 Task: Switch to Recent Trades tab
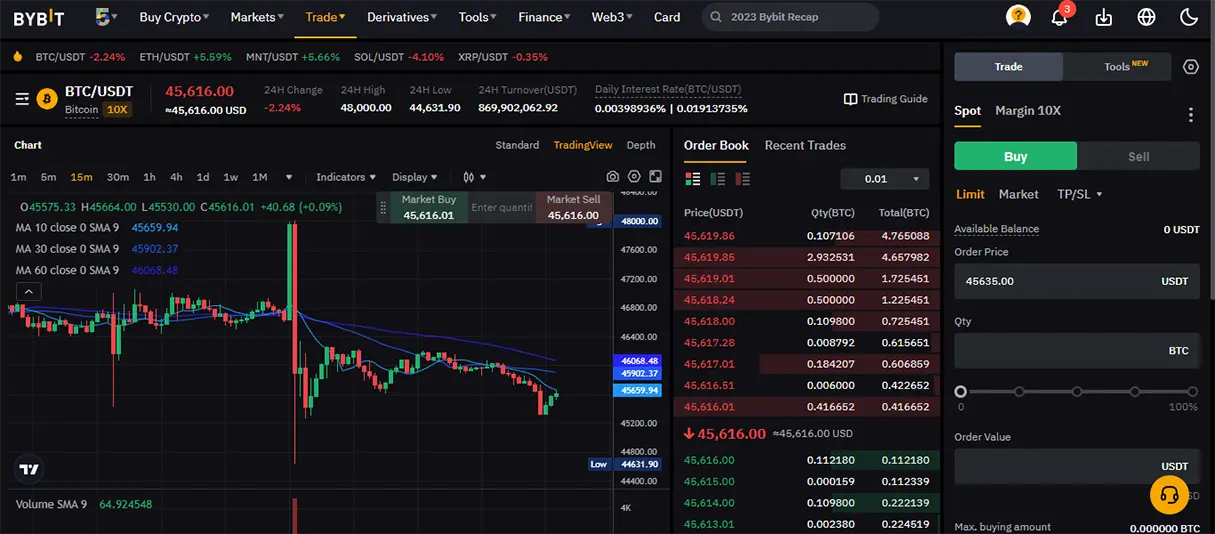[805, 145]
